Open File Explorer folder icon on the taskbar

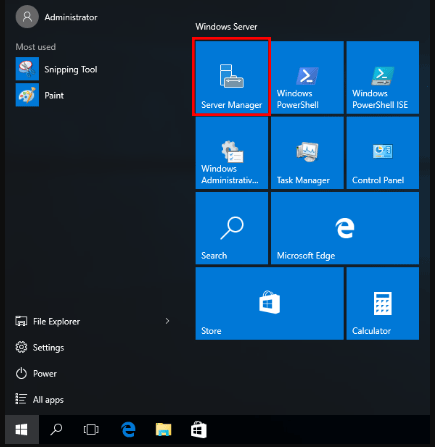tap(164, 430)
